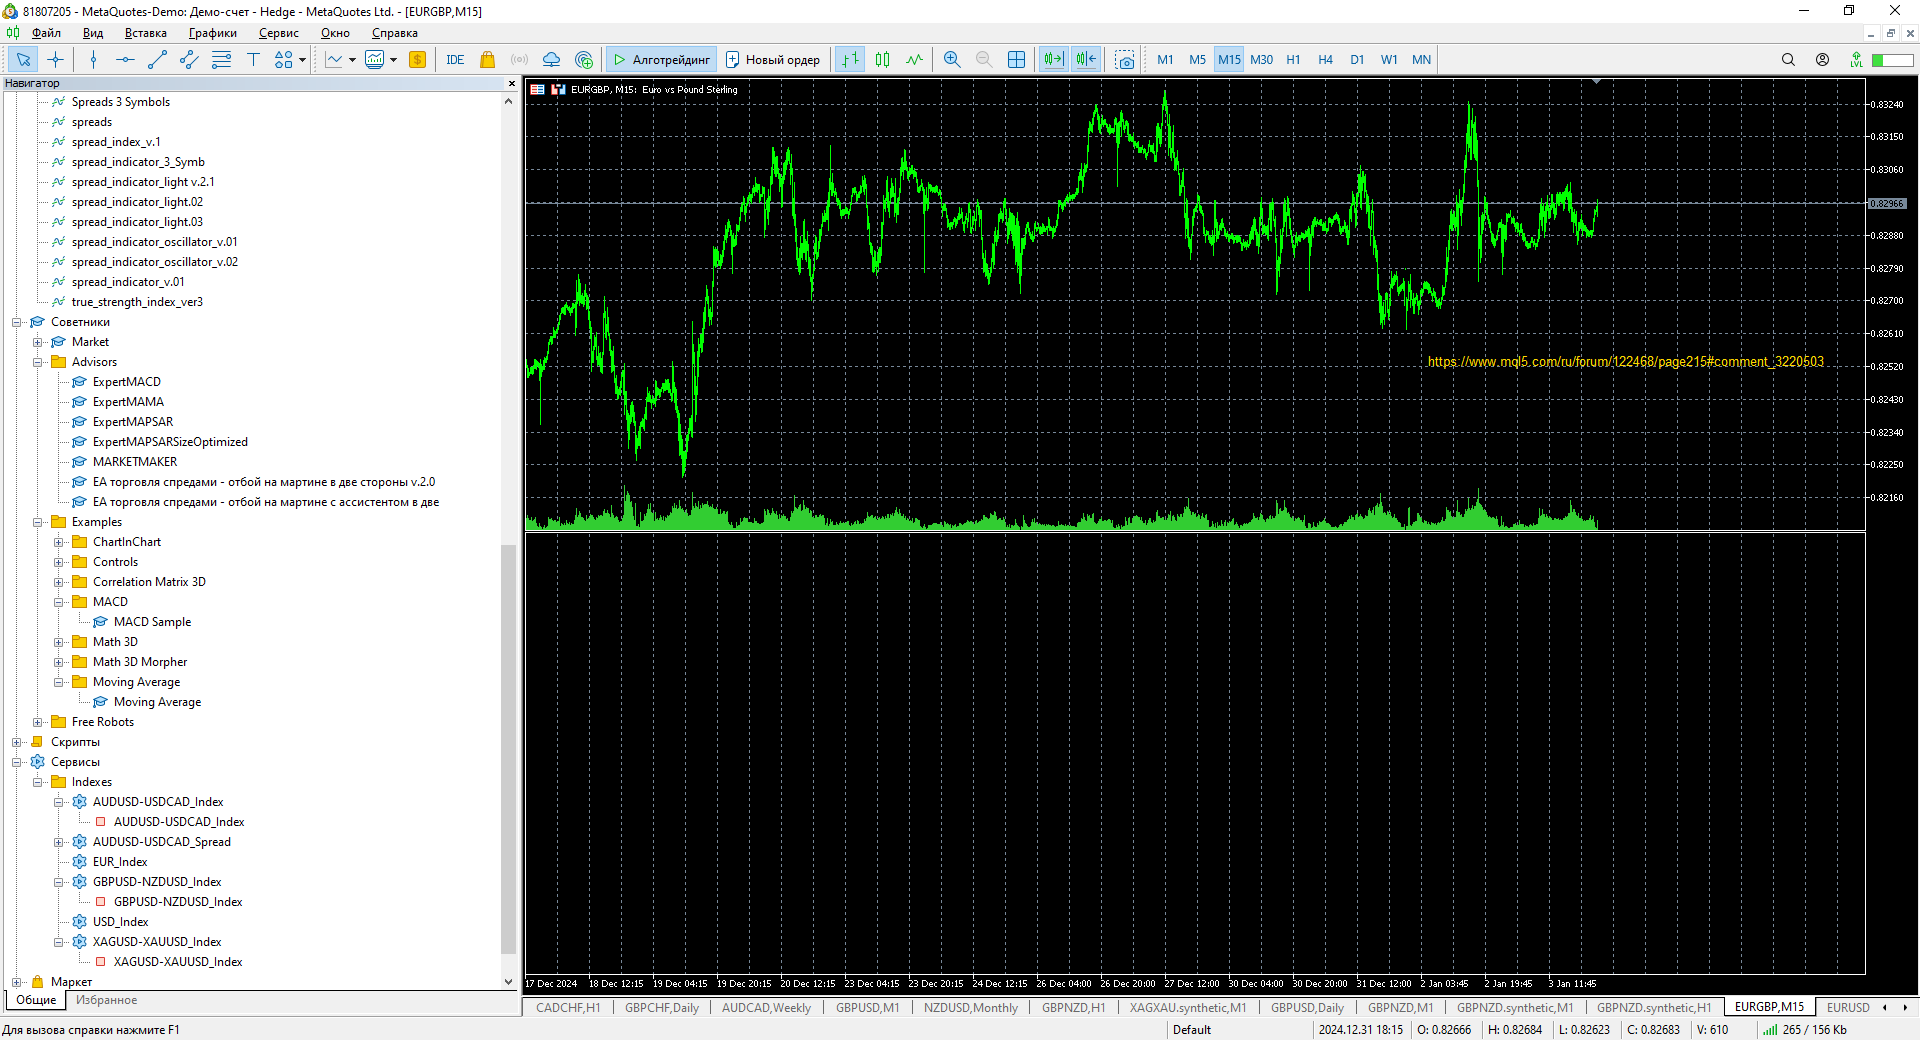
Task: Close the Навигатор panel
Action: tap(512, 83)
